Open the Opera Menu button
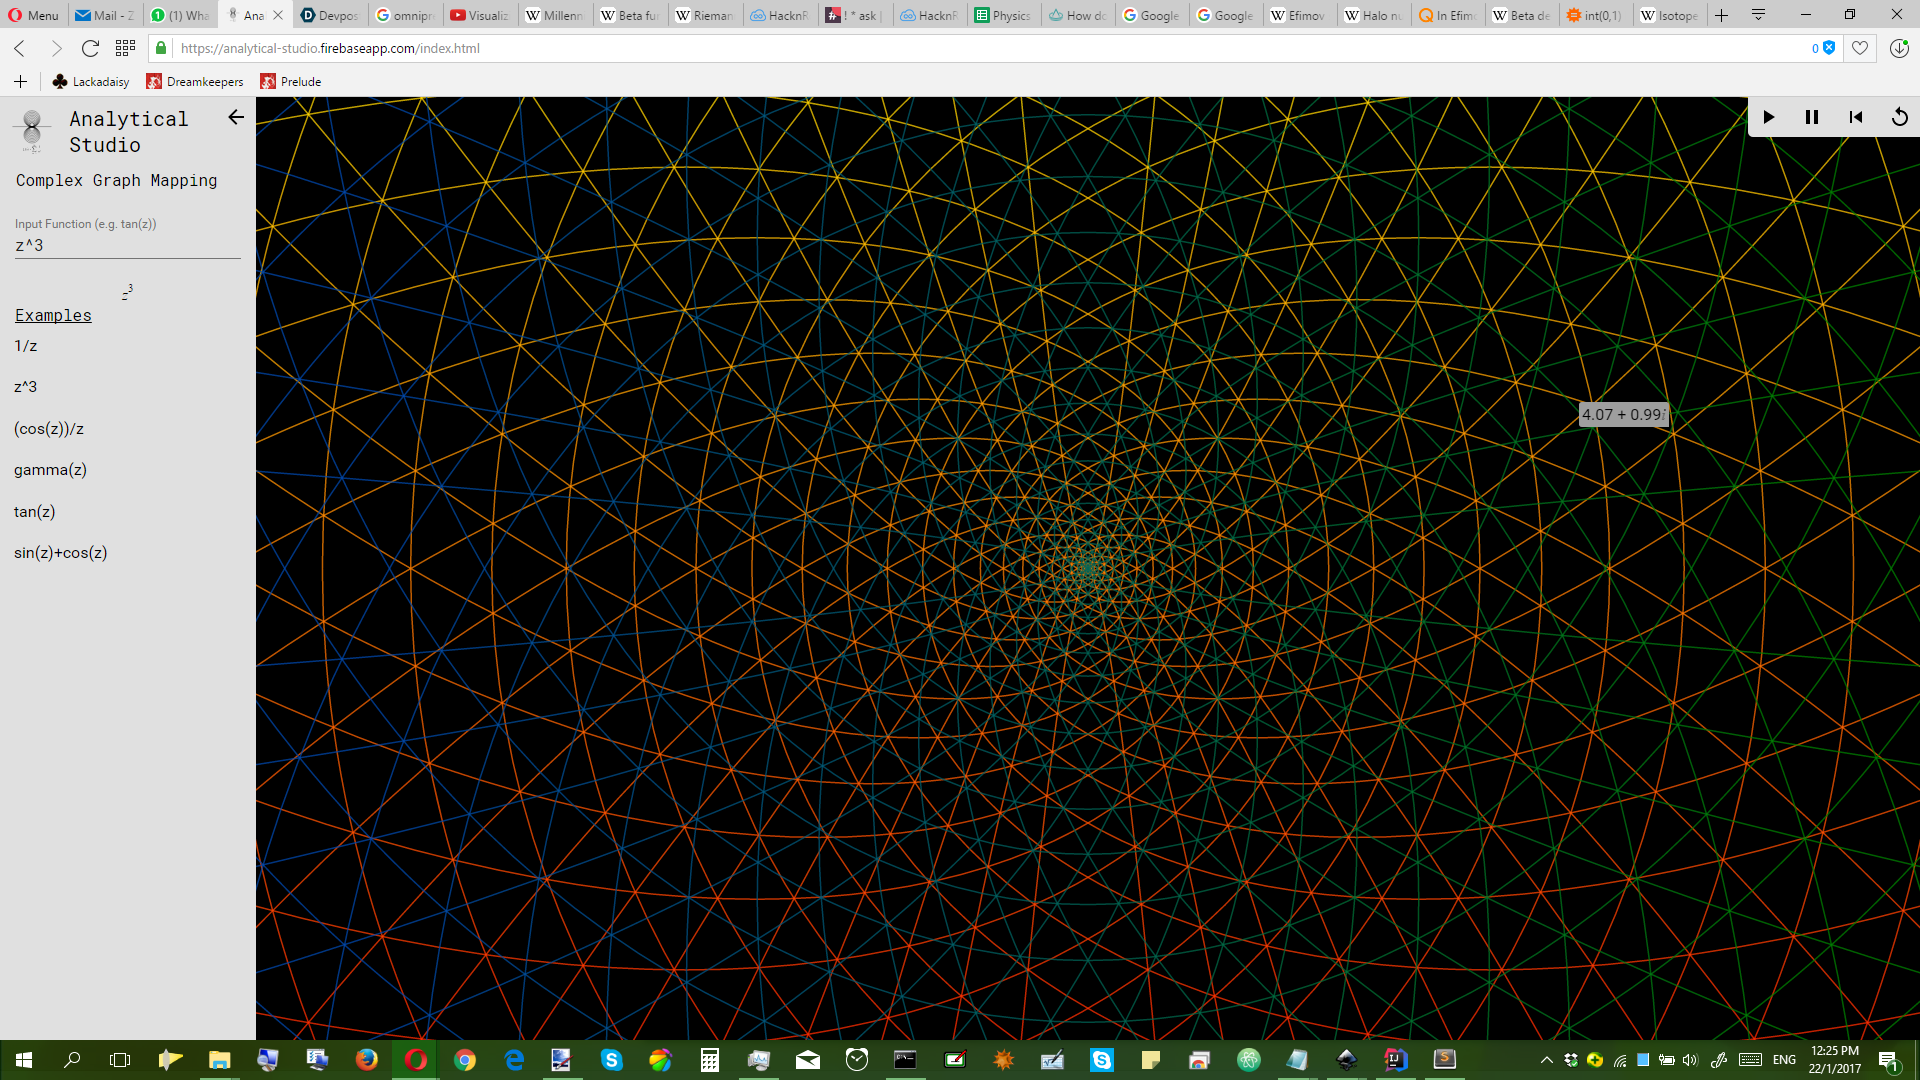 [33, 15]
